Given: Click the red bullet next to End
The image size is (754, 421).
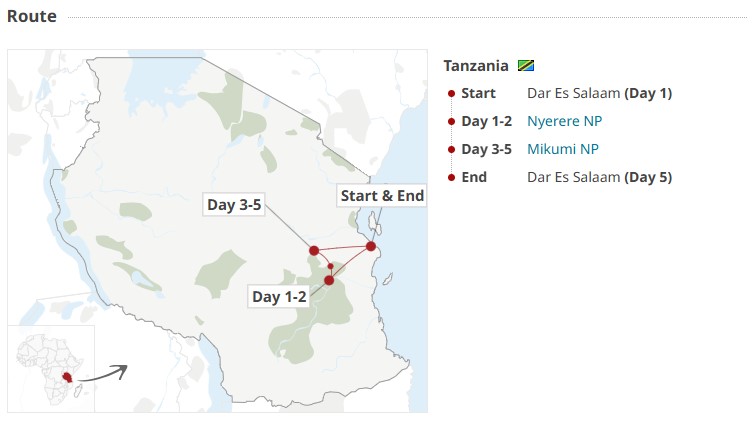Looking at the screenshot, I should pyautogui.click(x=452, y=177).
